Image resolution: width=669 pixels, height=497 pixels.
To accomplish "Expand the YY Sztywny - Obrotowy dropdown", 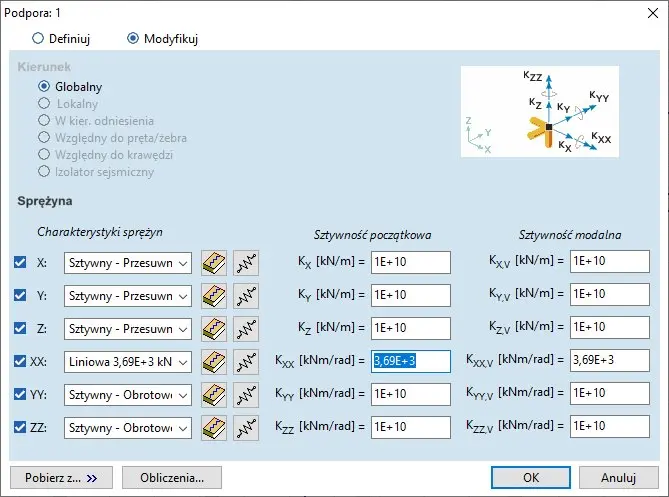I will pos(127,395).
